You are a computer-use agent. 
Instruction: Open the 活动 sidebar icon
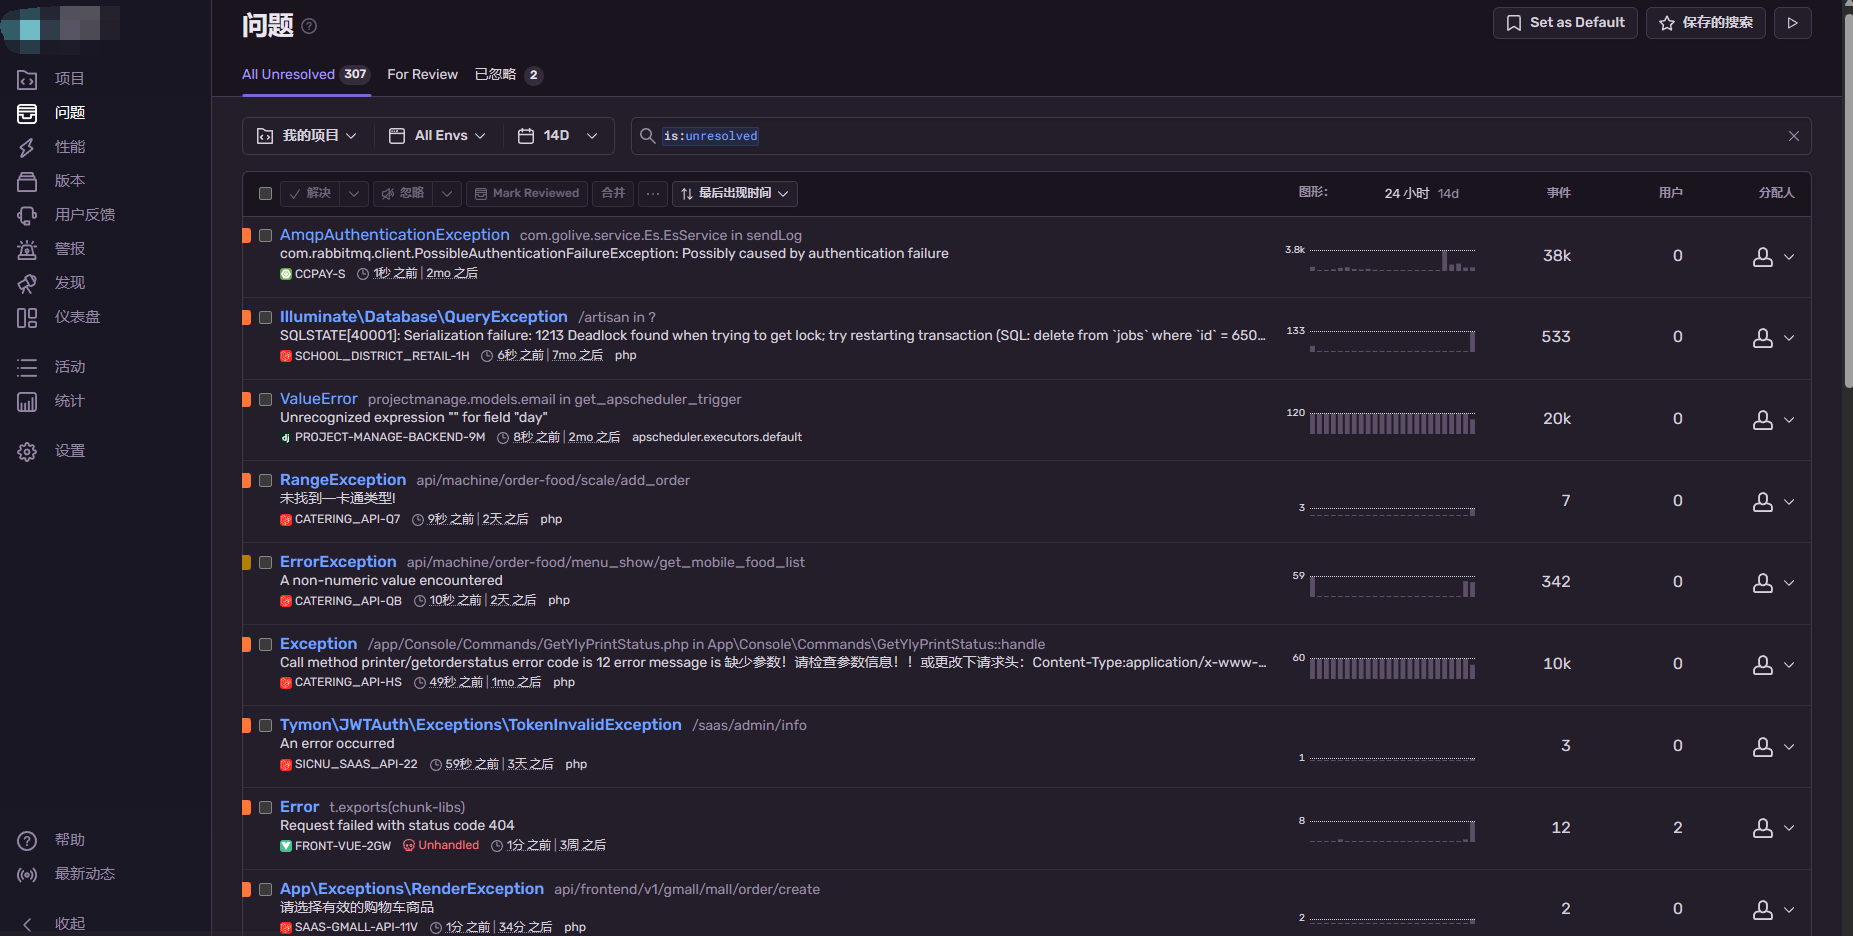[27, 367]
